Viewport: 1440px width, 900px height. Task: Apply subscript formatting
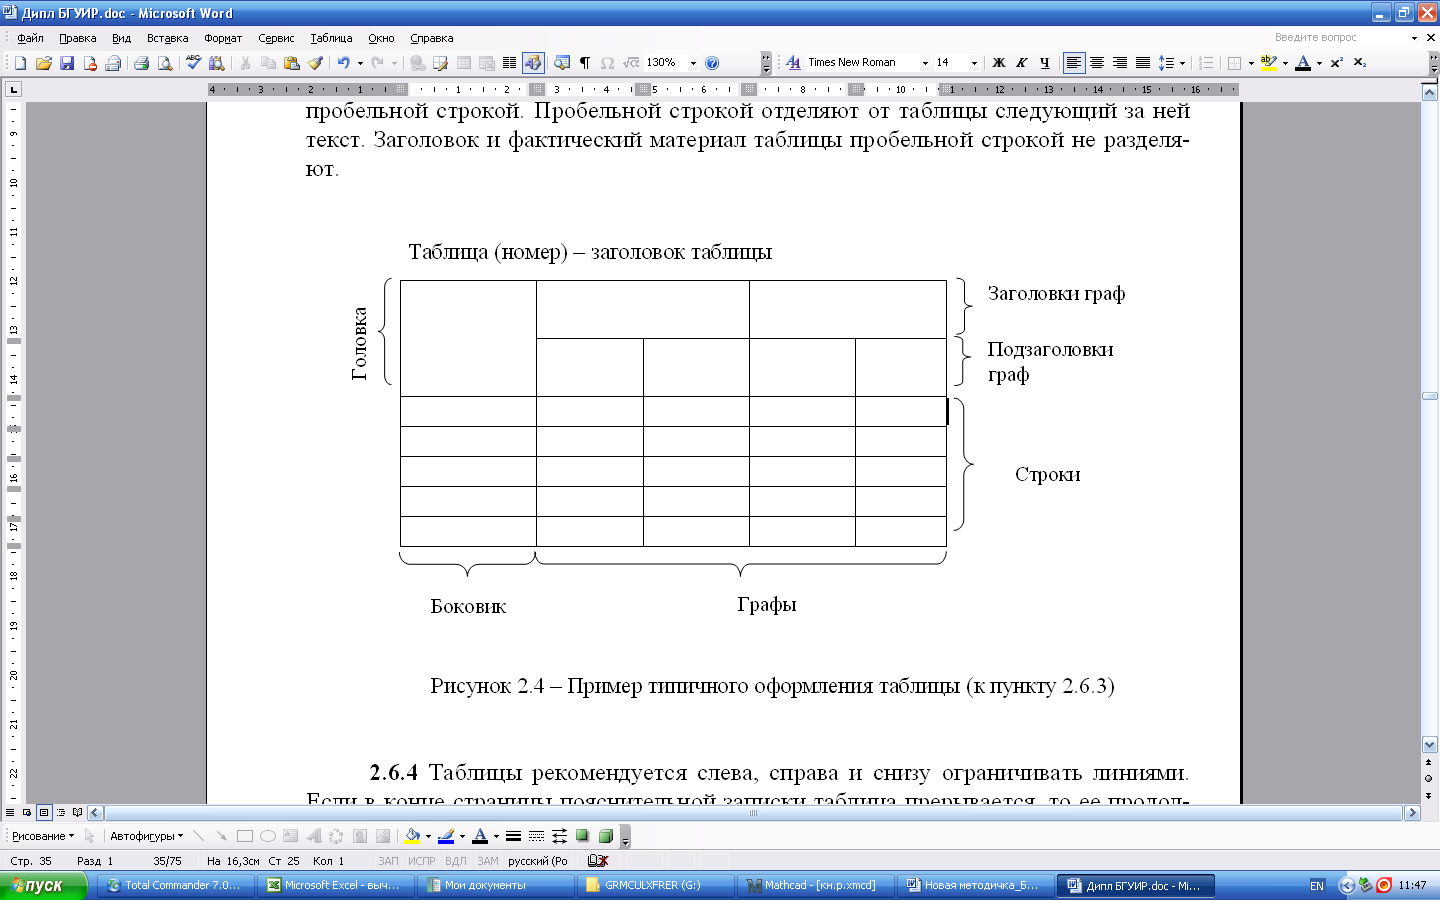click(x=1360, y=63)
